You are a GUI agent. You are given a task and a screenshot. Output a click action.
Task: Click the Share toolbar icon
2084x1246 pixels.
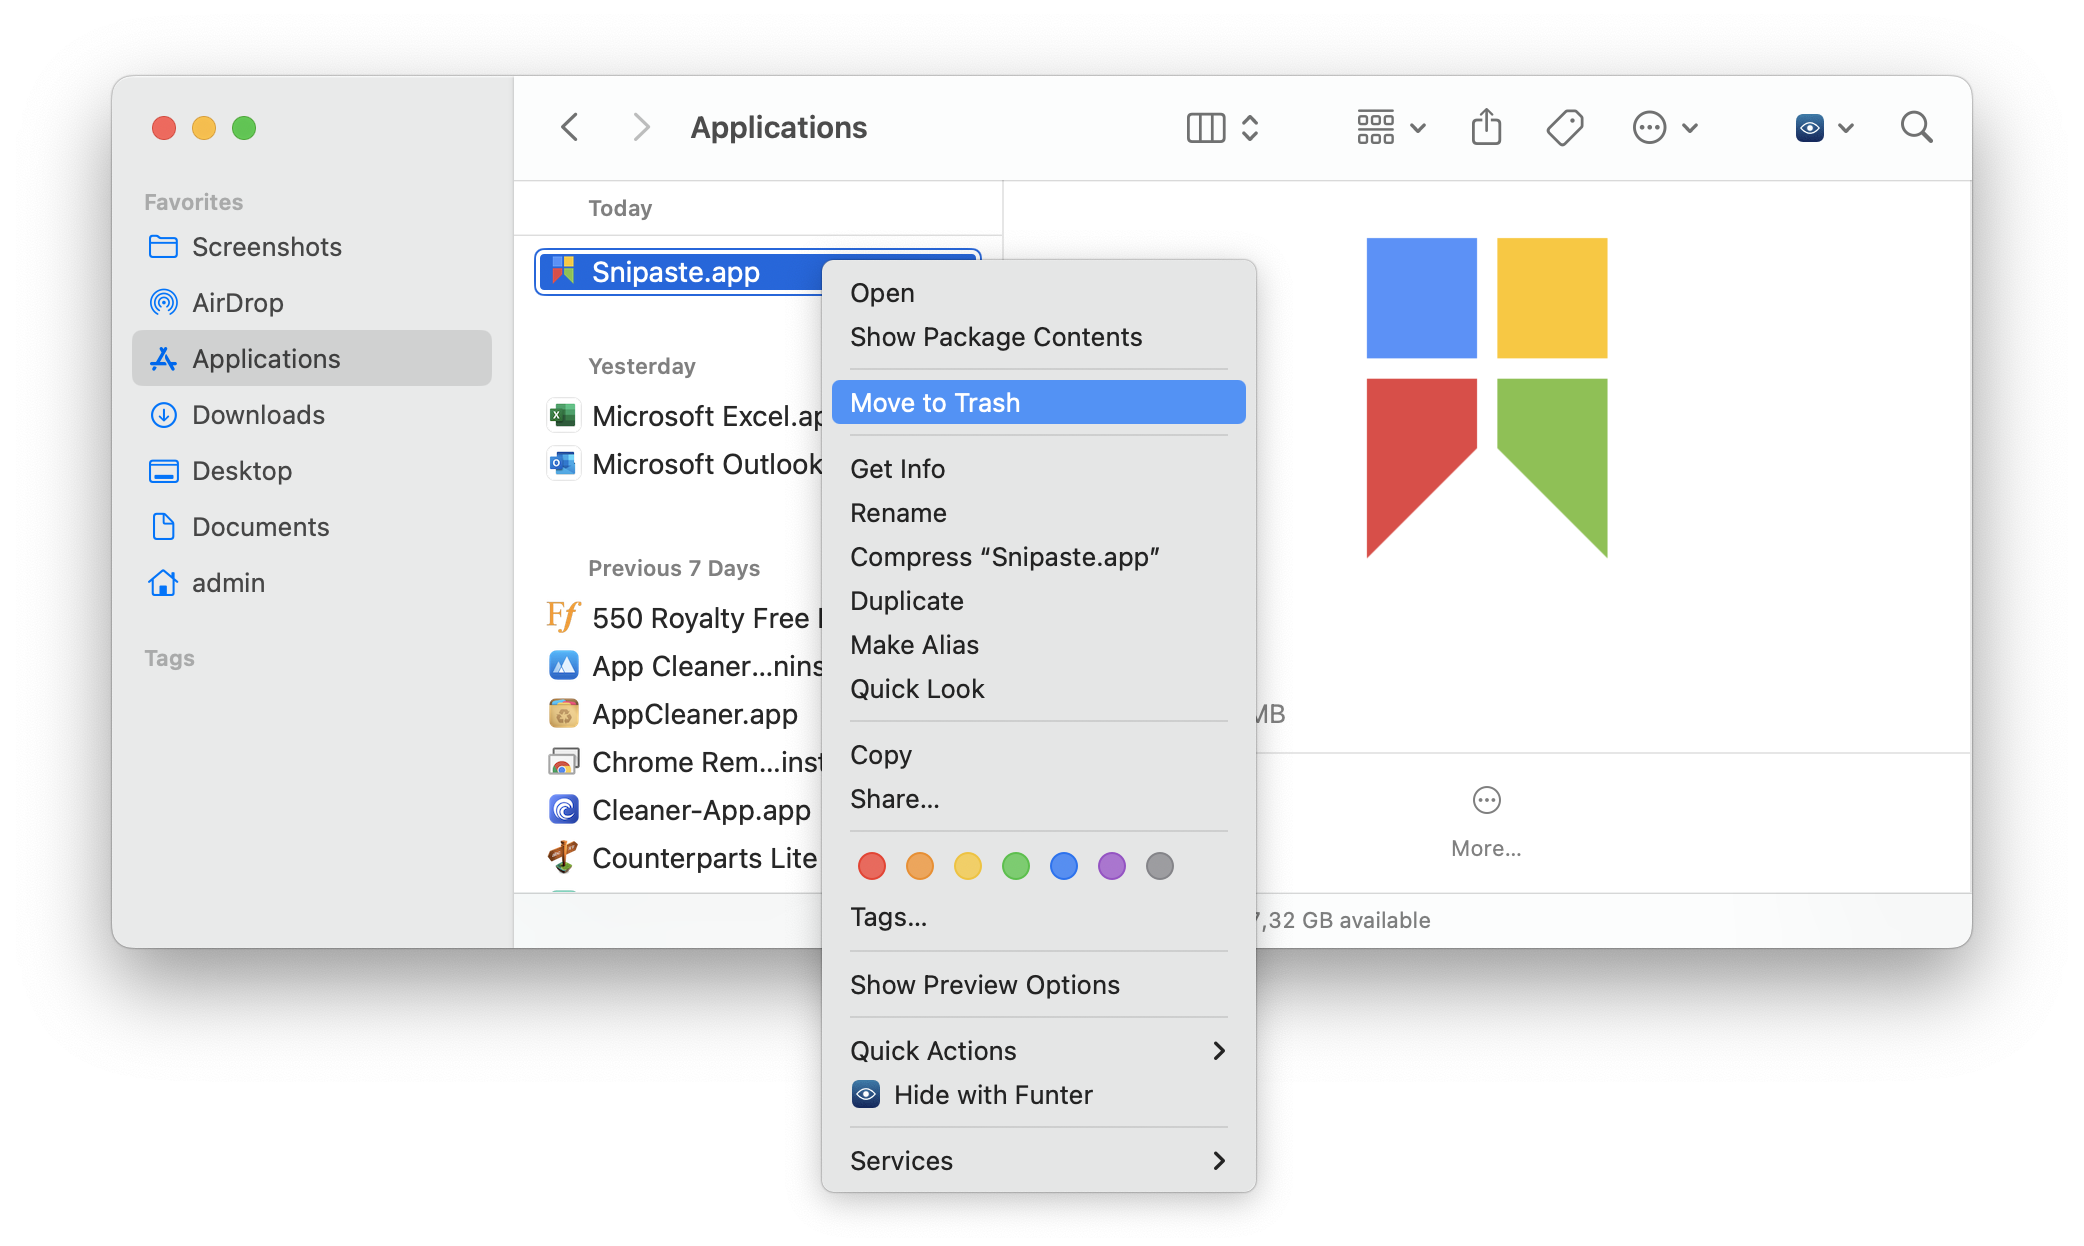click(1486, 127)
